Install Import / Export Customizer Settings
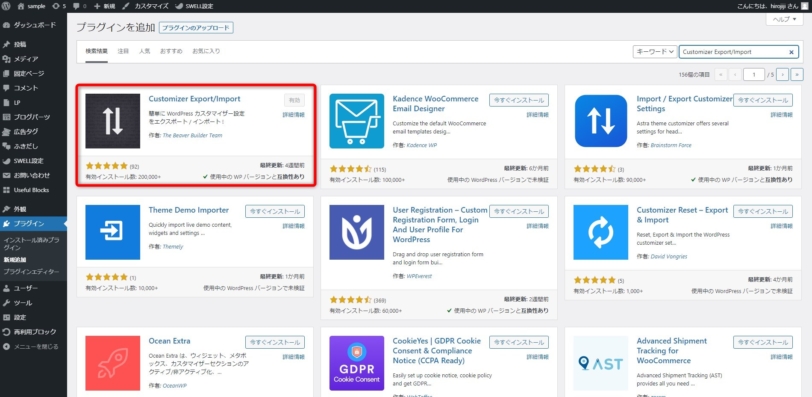812x397 pixels. pyautogui.click(x=763, y=100)
